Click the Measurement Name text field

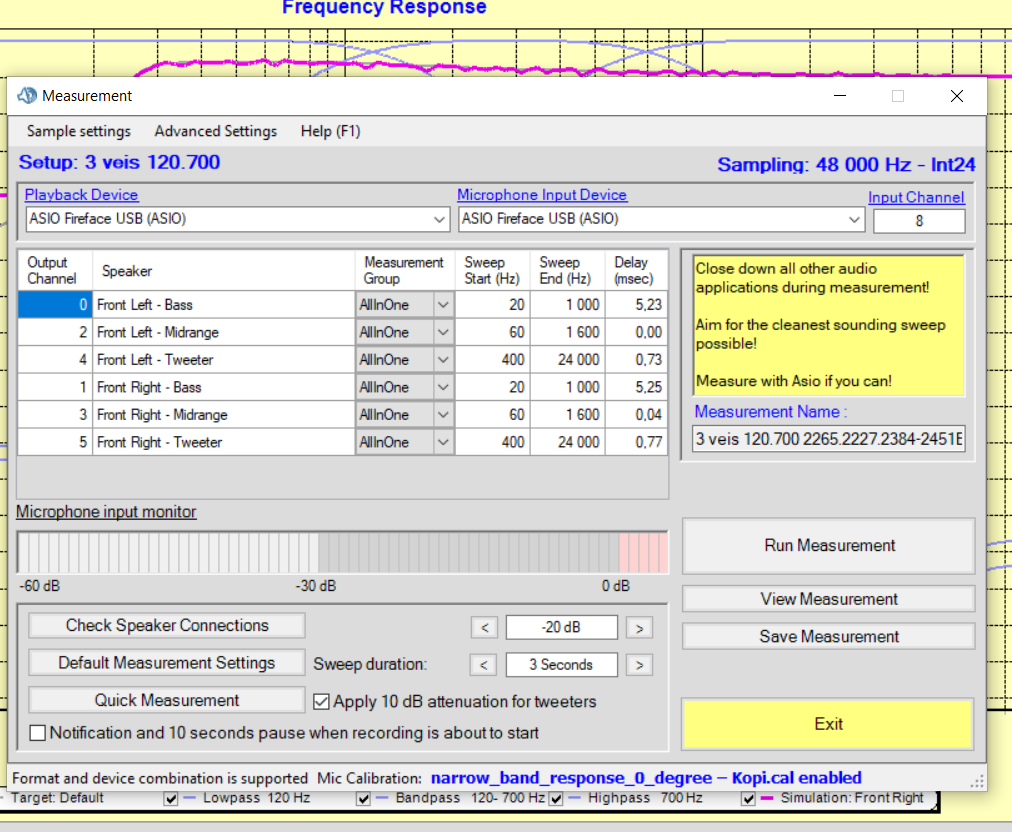point(828,439)
